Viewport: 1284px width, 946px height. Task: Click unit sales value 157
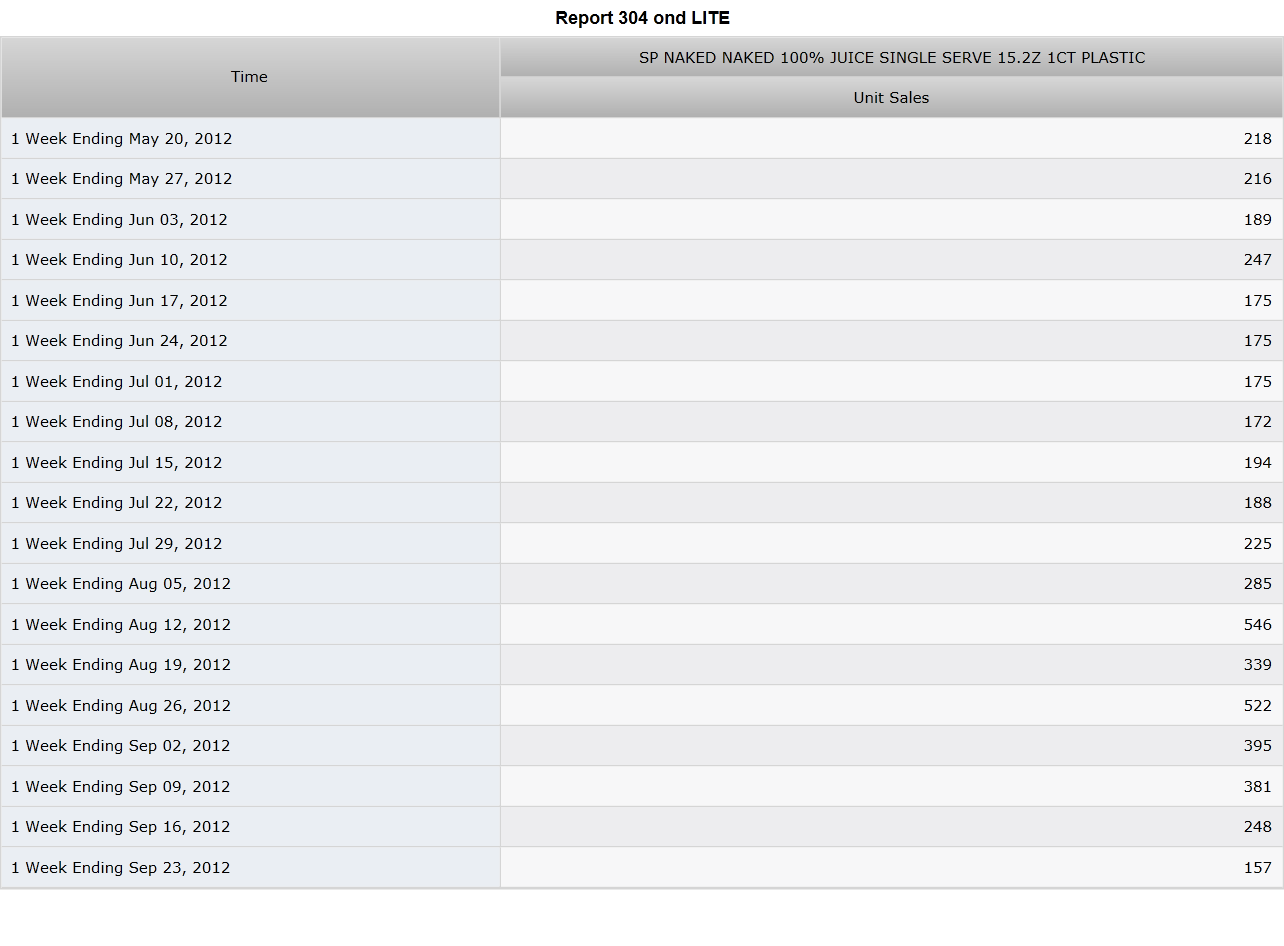(1258, 868)
